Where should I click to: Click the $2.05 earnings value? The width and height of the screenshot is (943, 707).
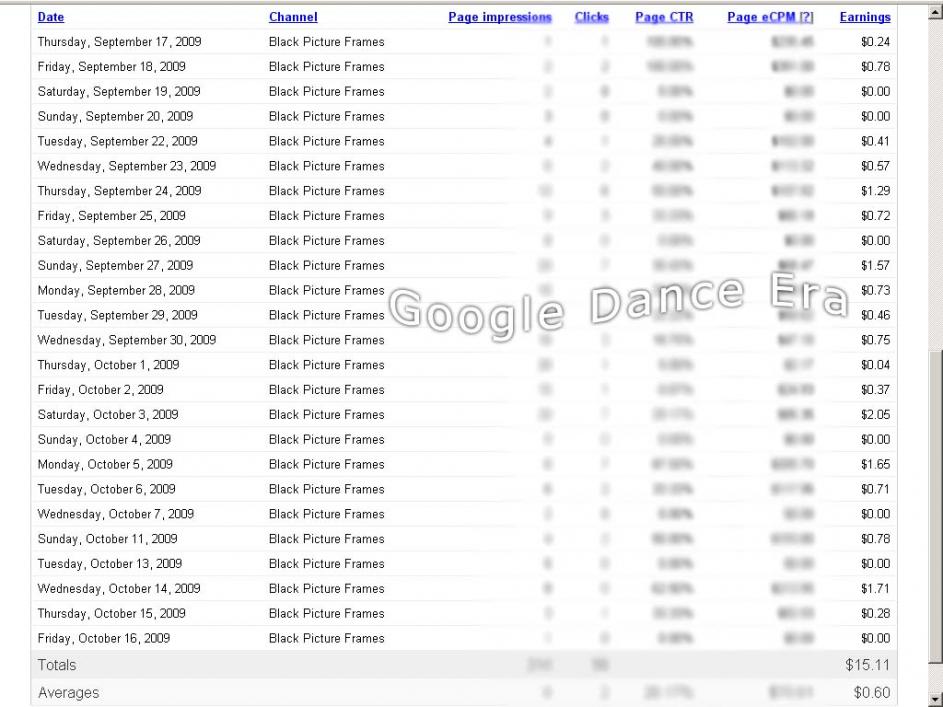tap(875, 414)
